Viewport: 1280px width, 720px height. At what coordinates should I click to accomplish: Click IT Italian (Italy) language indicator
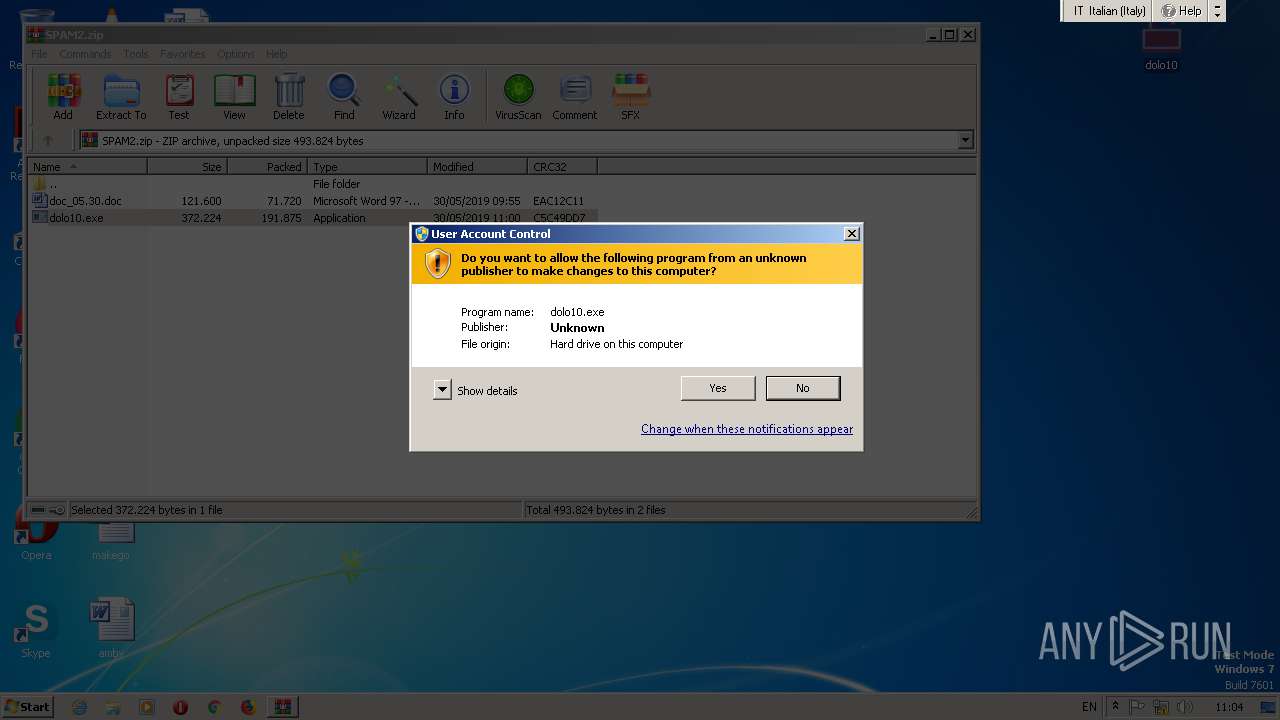point(1109,11)
